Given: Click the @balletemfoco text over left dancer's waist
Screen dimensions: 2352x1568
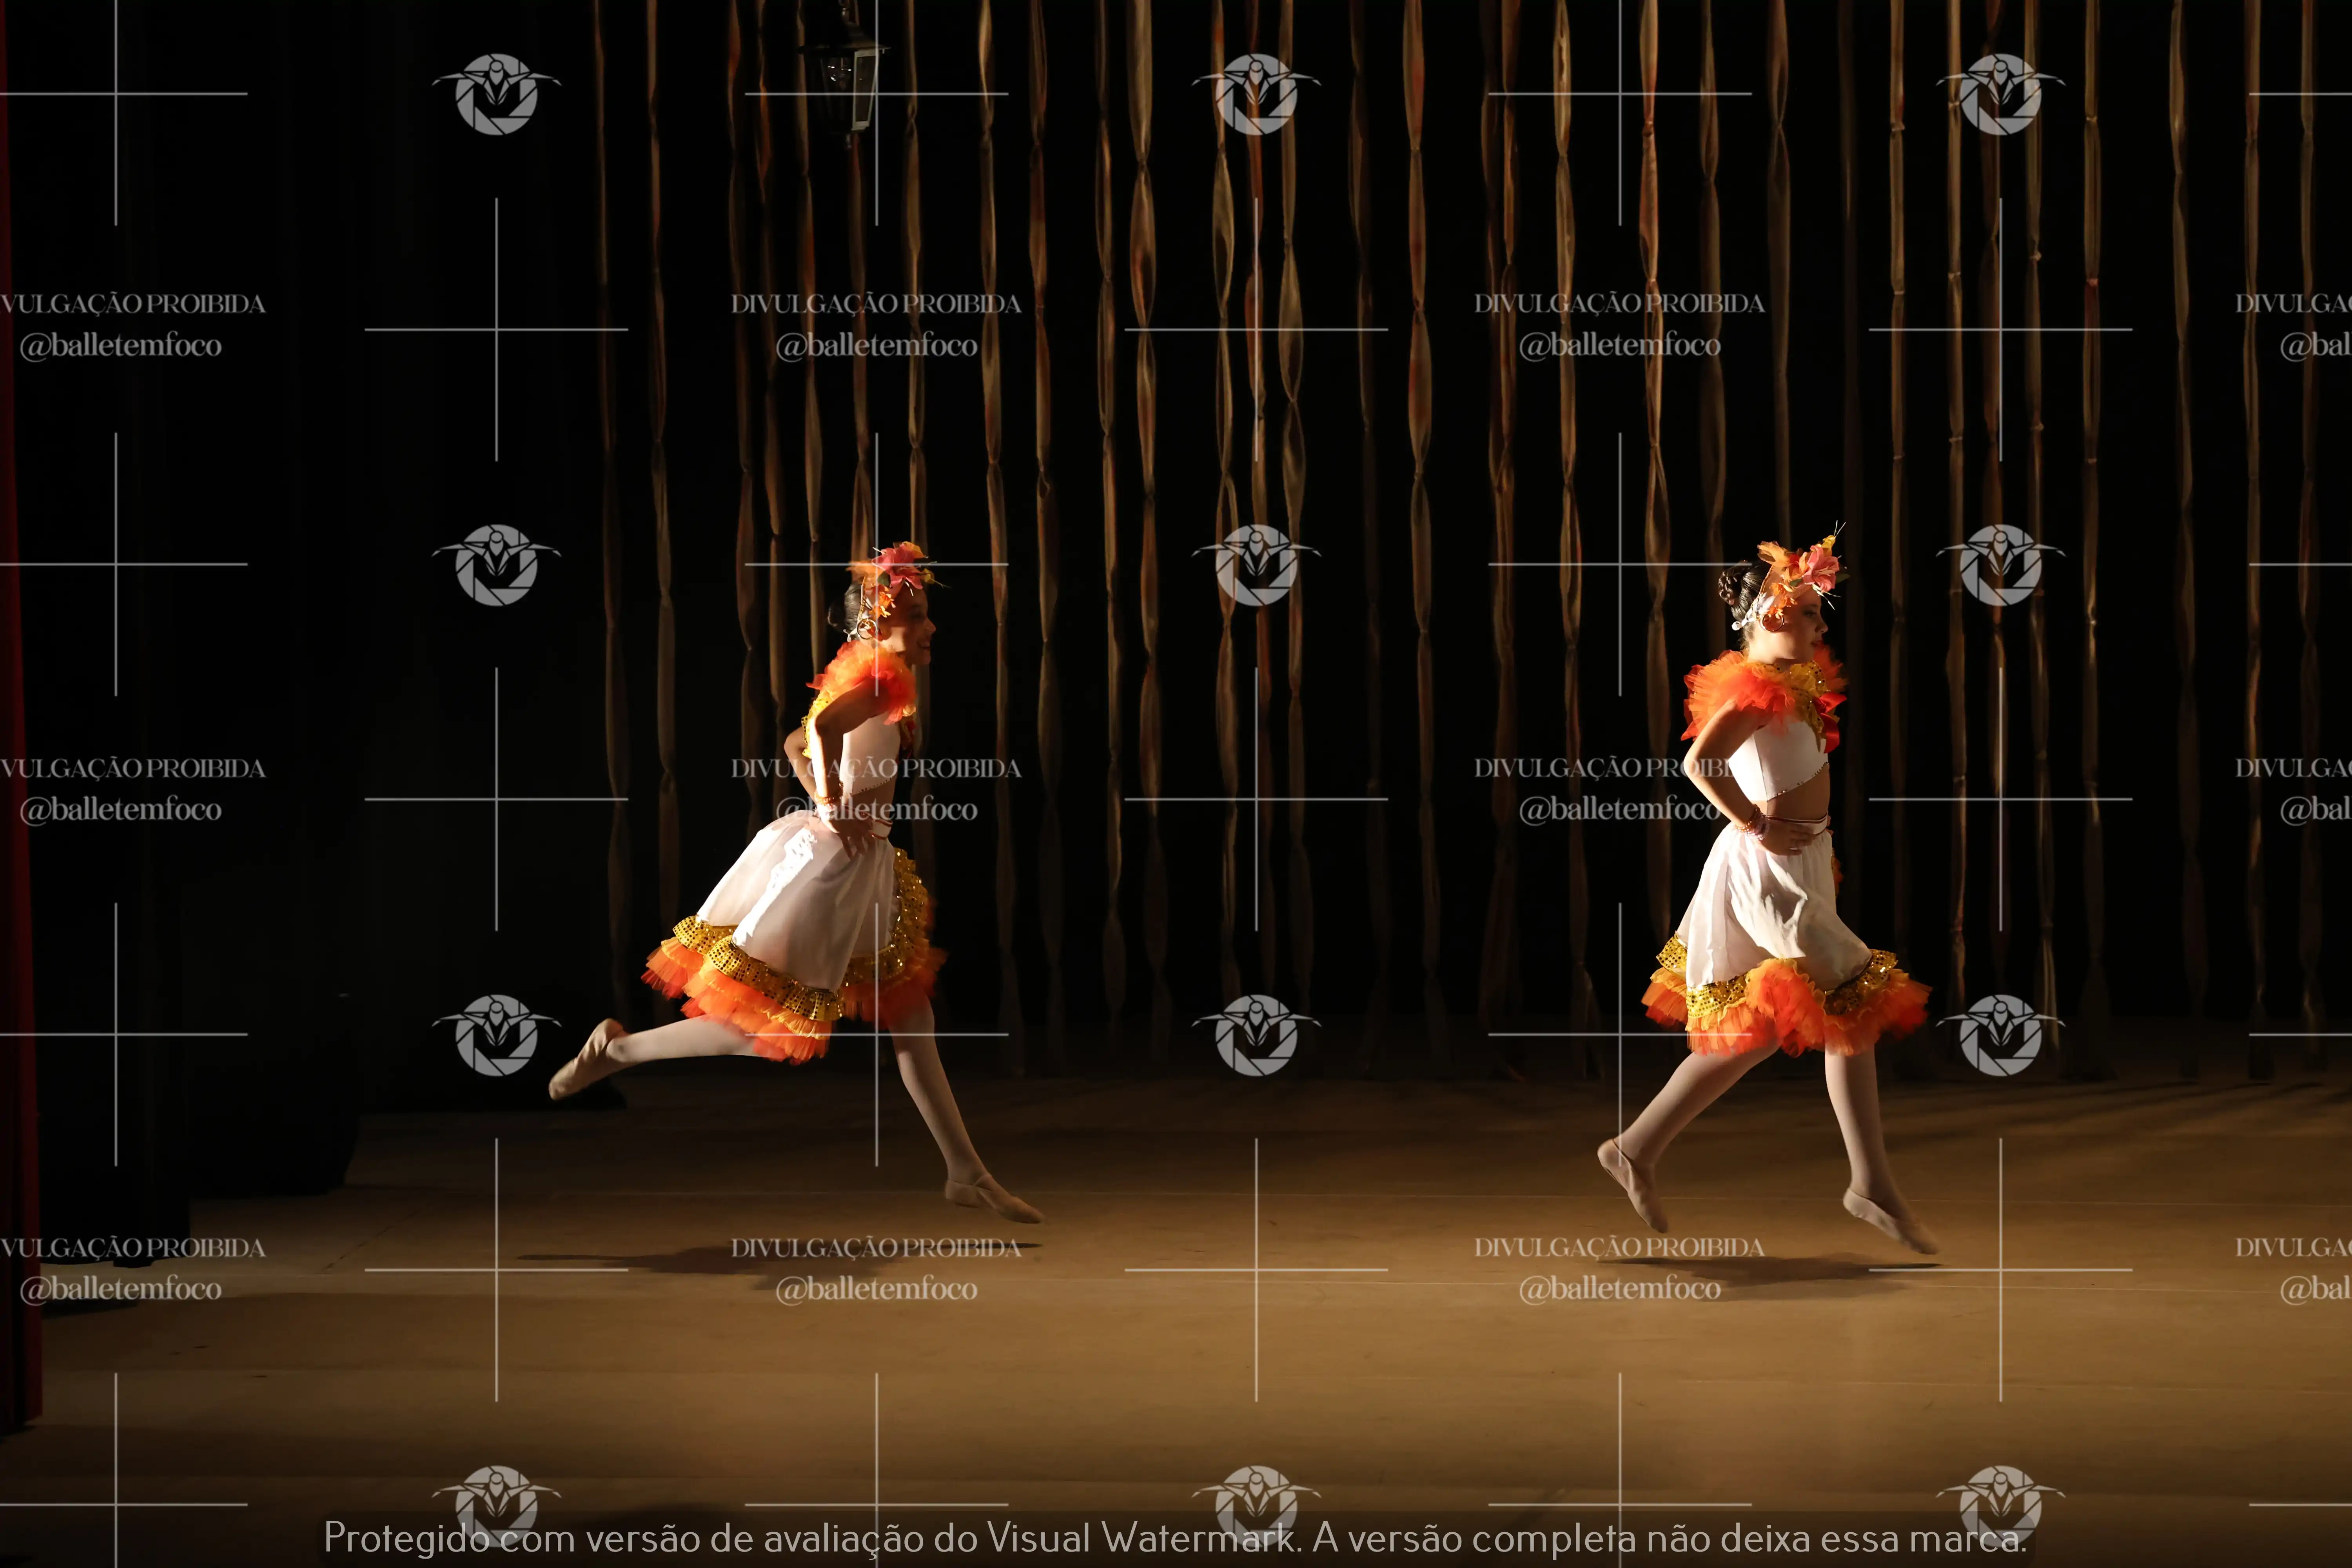Looking at the screenshot, I should 876,809.
